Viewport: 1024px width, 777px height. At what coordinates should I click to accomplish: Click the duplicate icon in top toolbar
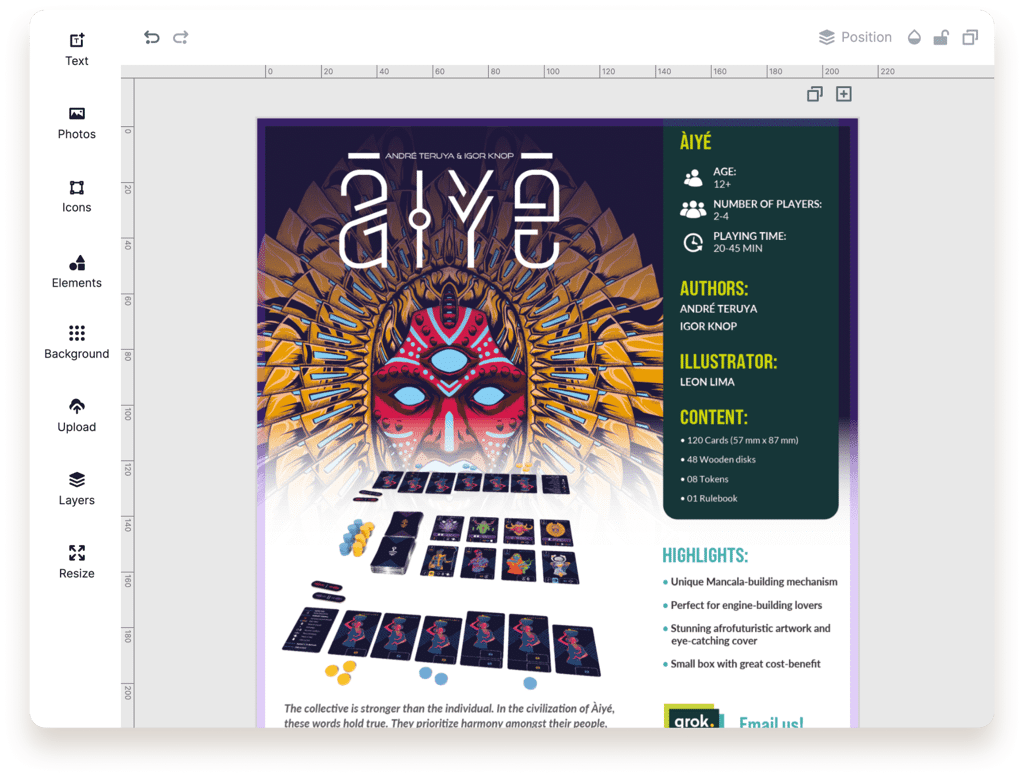pyautogui.click(x=970, y=37)
